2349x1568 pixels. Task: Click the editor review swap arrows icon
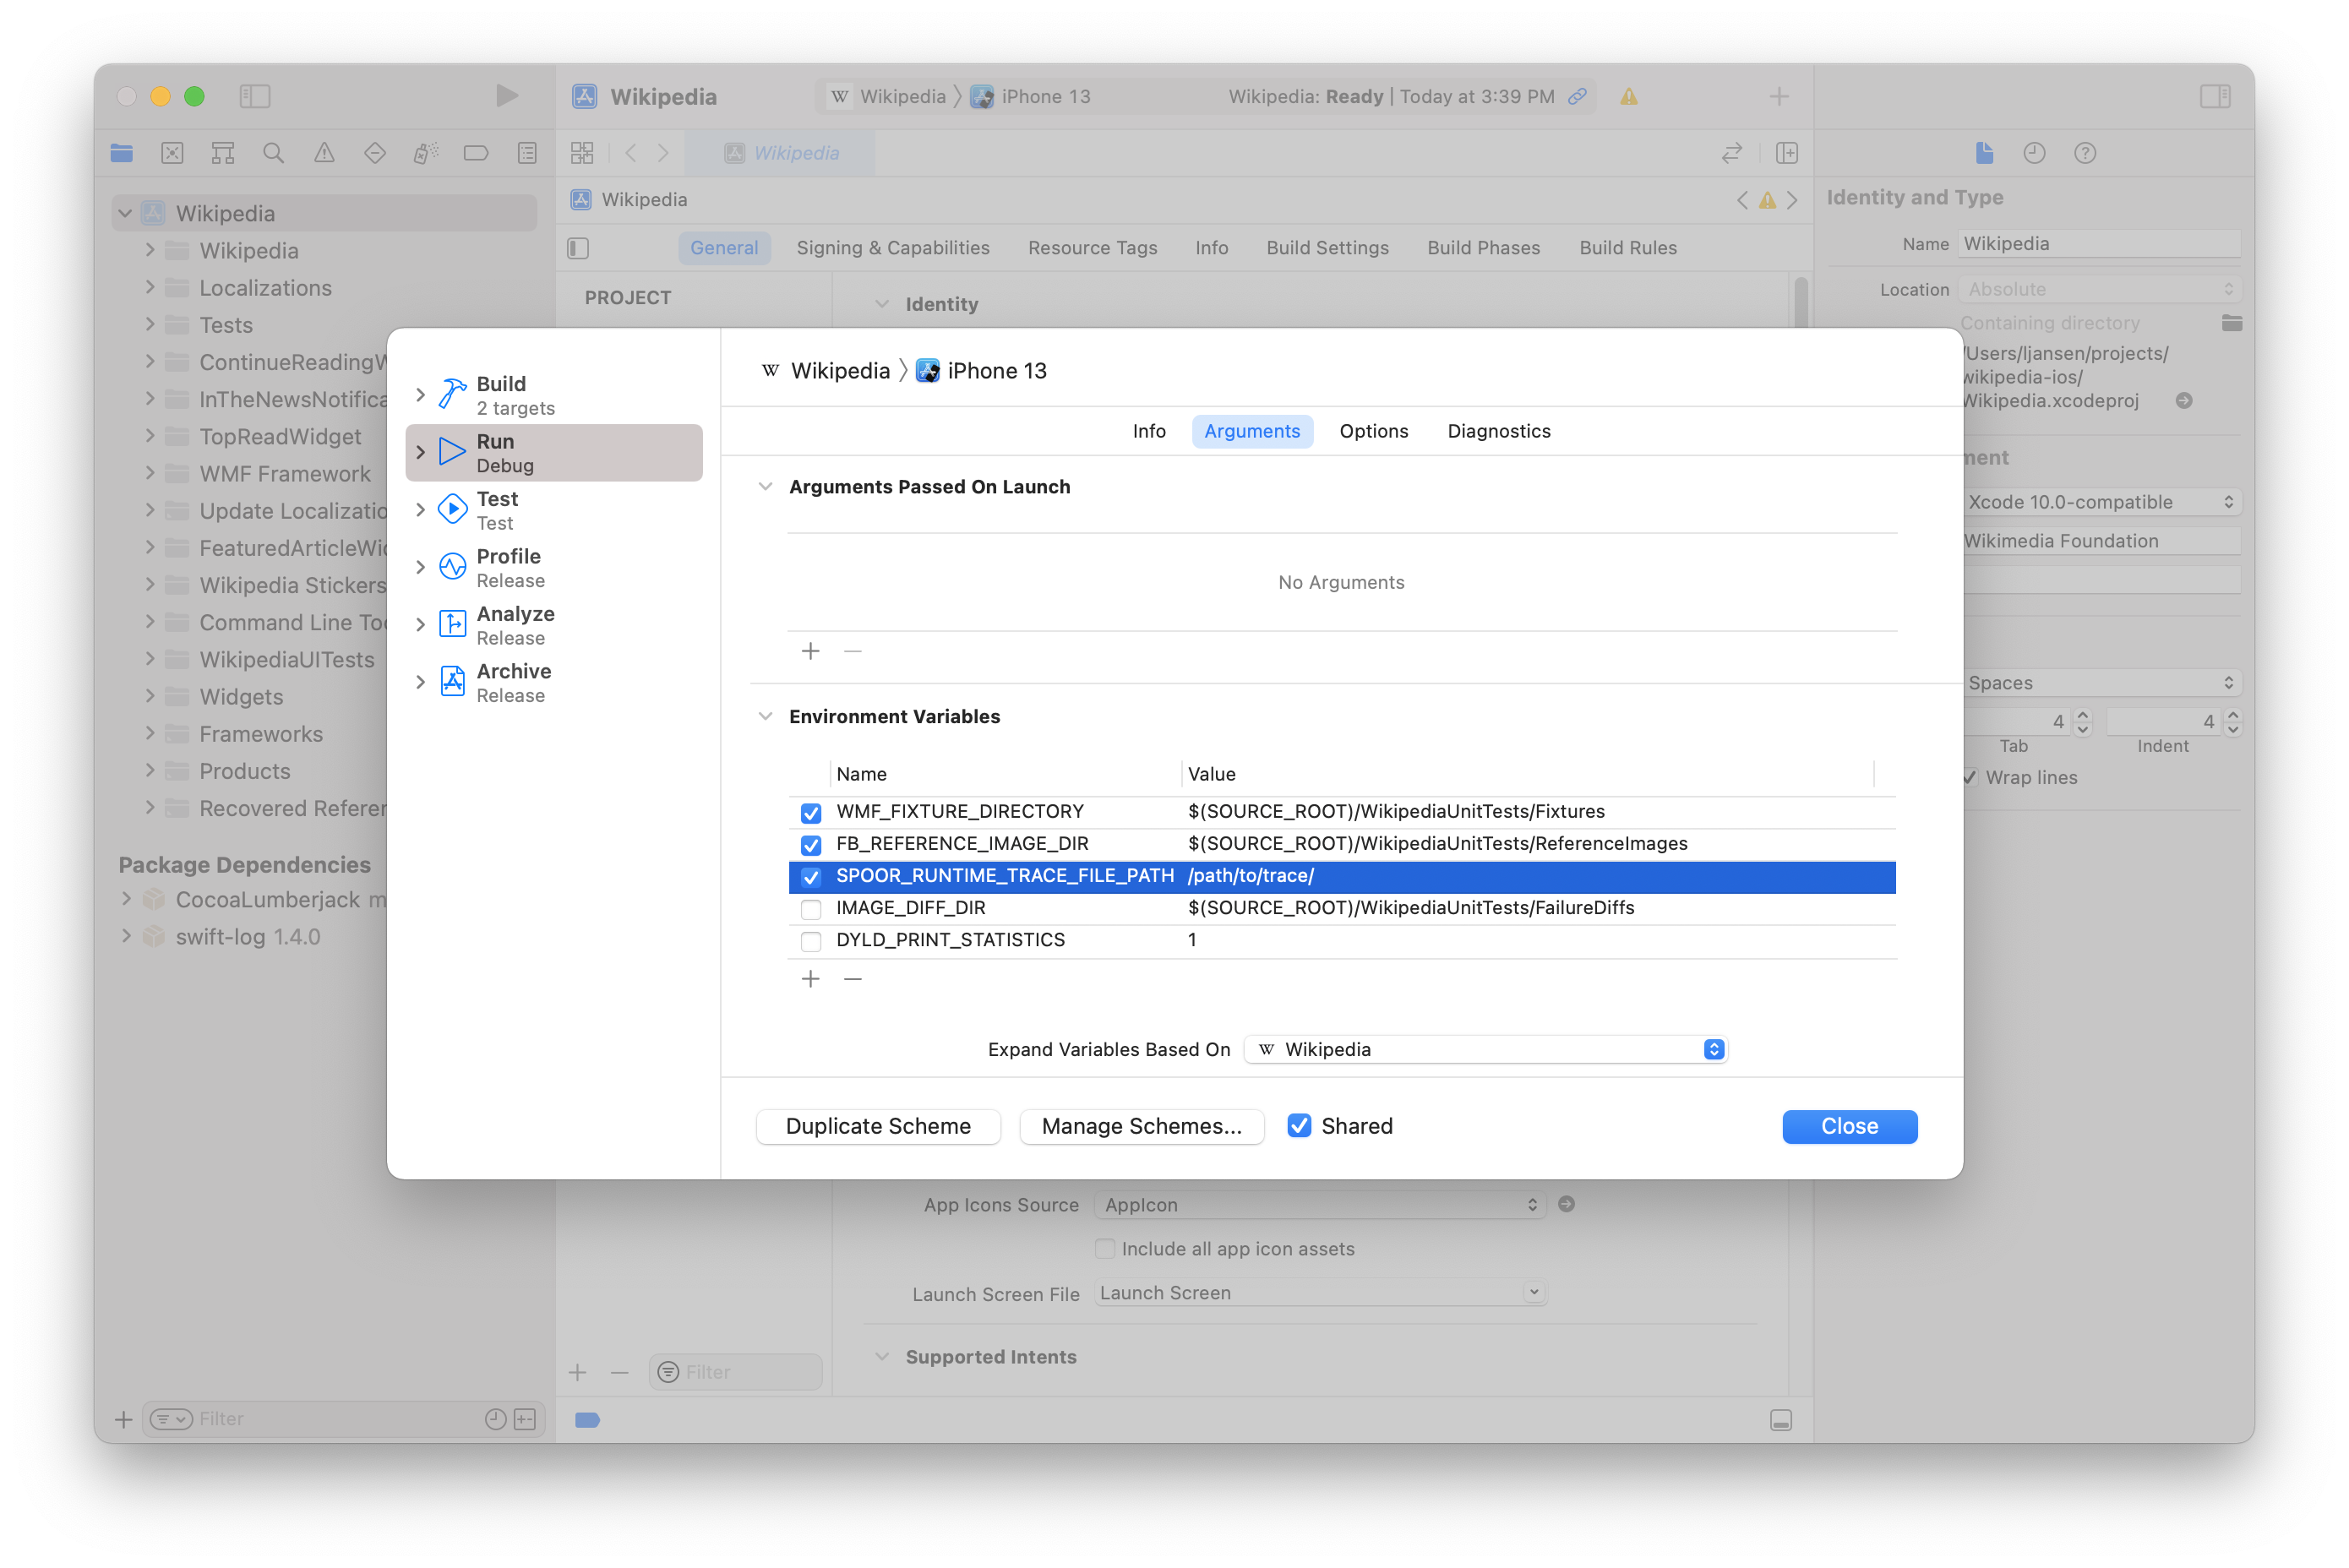click(x=1732, y=153)
